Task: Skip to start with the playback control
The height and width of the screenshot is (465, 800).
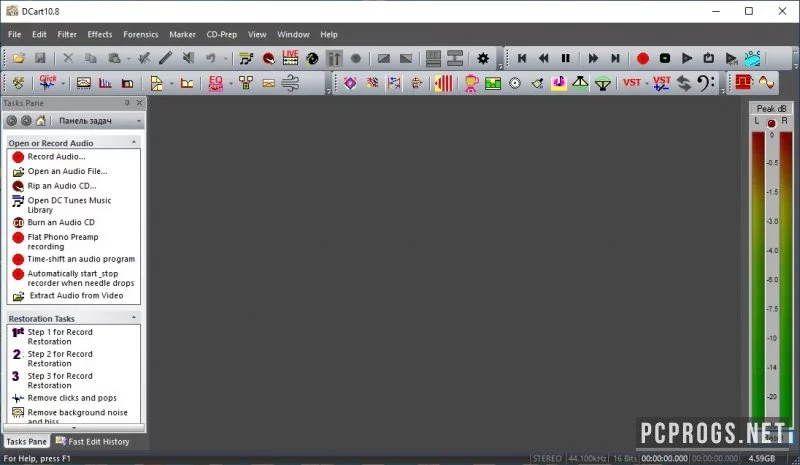Action: pyautogui.click(x=521, y=59)
